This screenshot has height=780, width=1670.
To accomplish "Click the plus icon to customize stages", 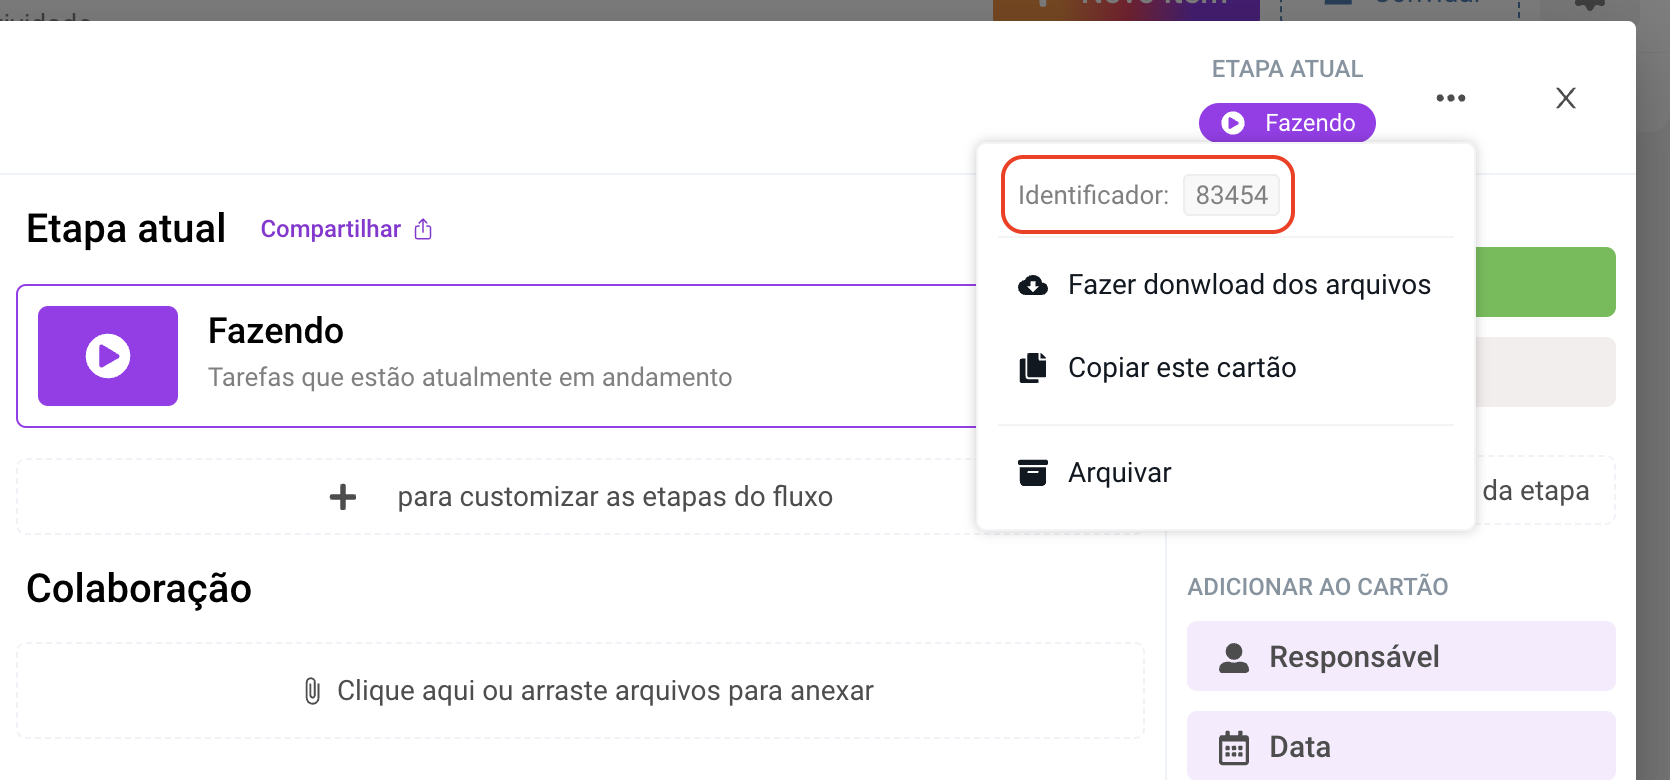I will tap(343, 497).
